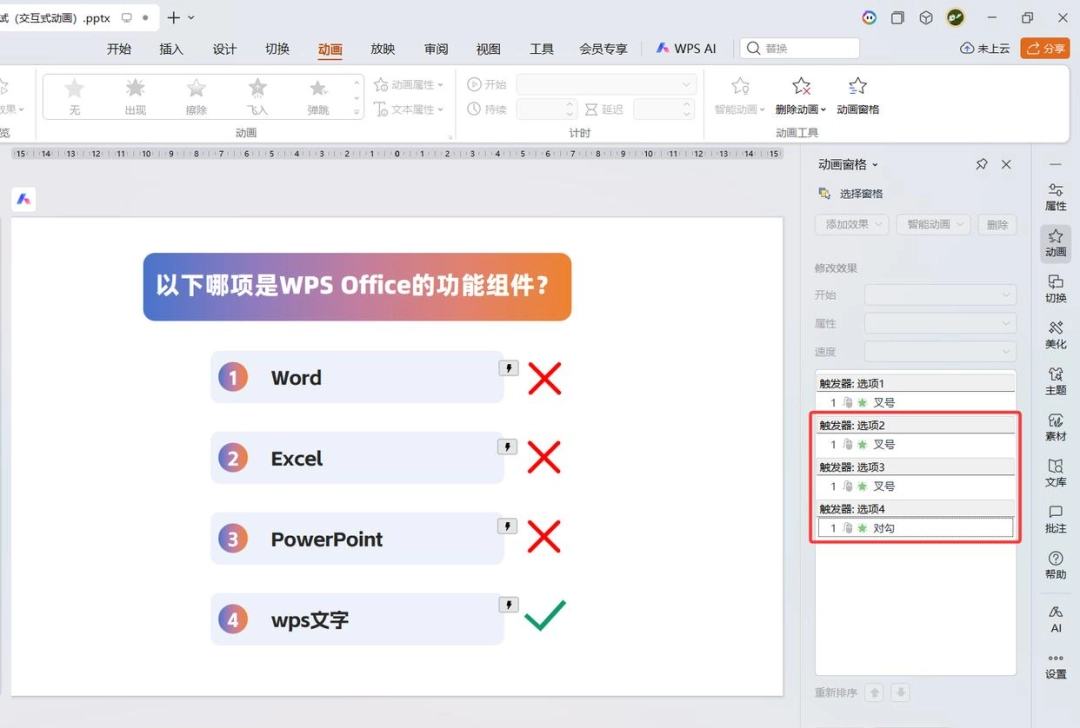This screenshot has height=728, width=1080.
Task: Open the 动画属性 dropdown
Action: [x=408, y=85]
